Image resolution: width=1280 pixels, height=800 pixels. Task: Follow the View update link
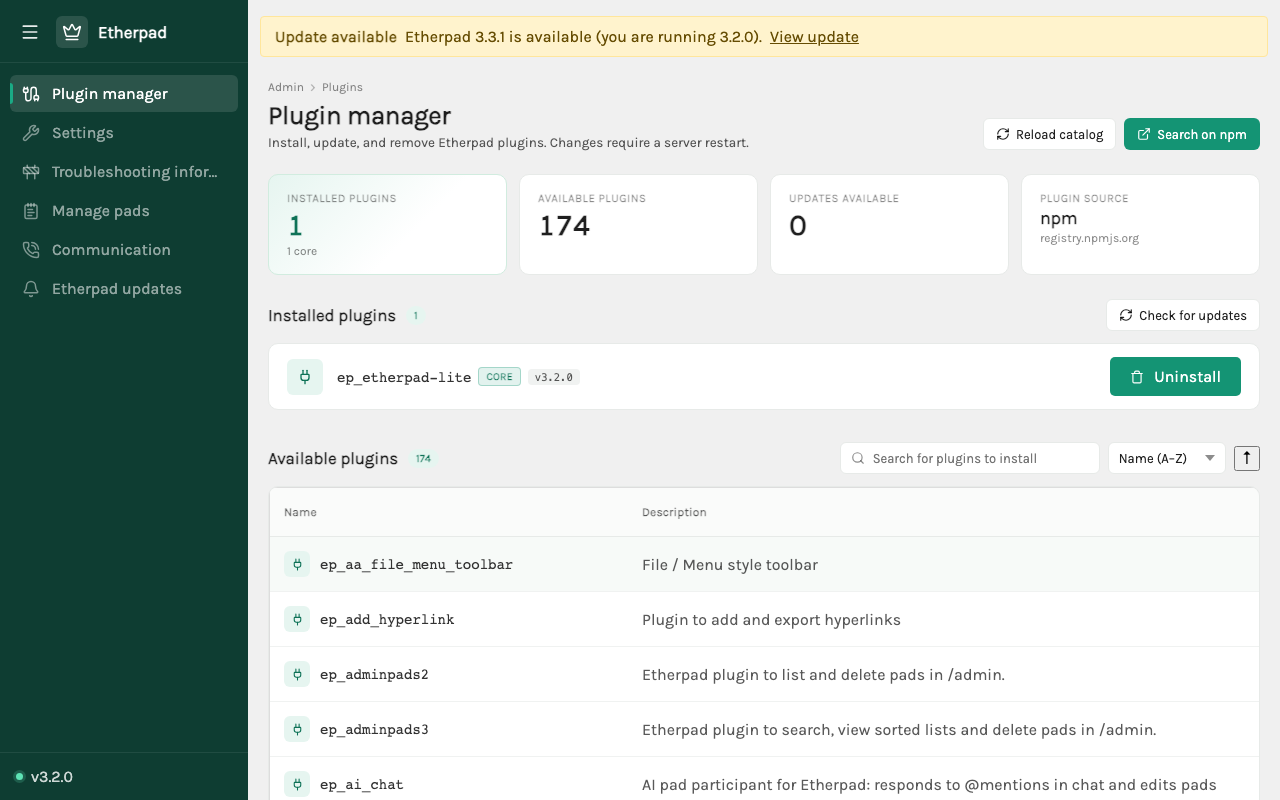(814, 37)
